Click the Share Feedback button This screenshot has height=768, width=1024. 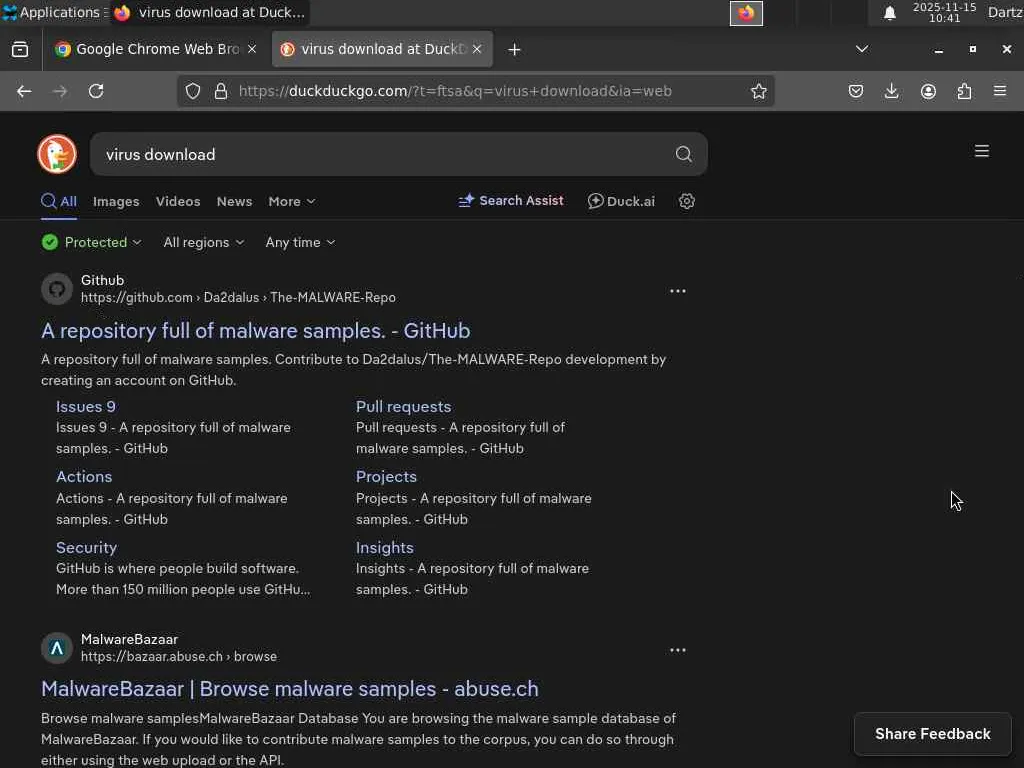coord(932,734)
